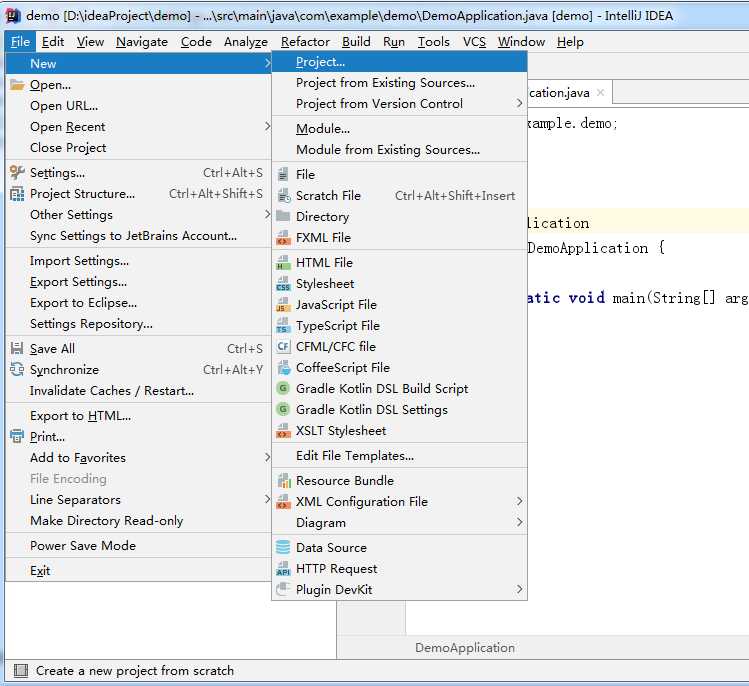Screen dimensions: 749x686
Task: Select Edit File Templates...
Action: point(399,455)
